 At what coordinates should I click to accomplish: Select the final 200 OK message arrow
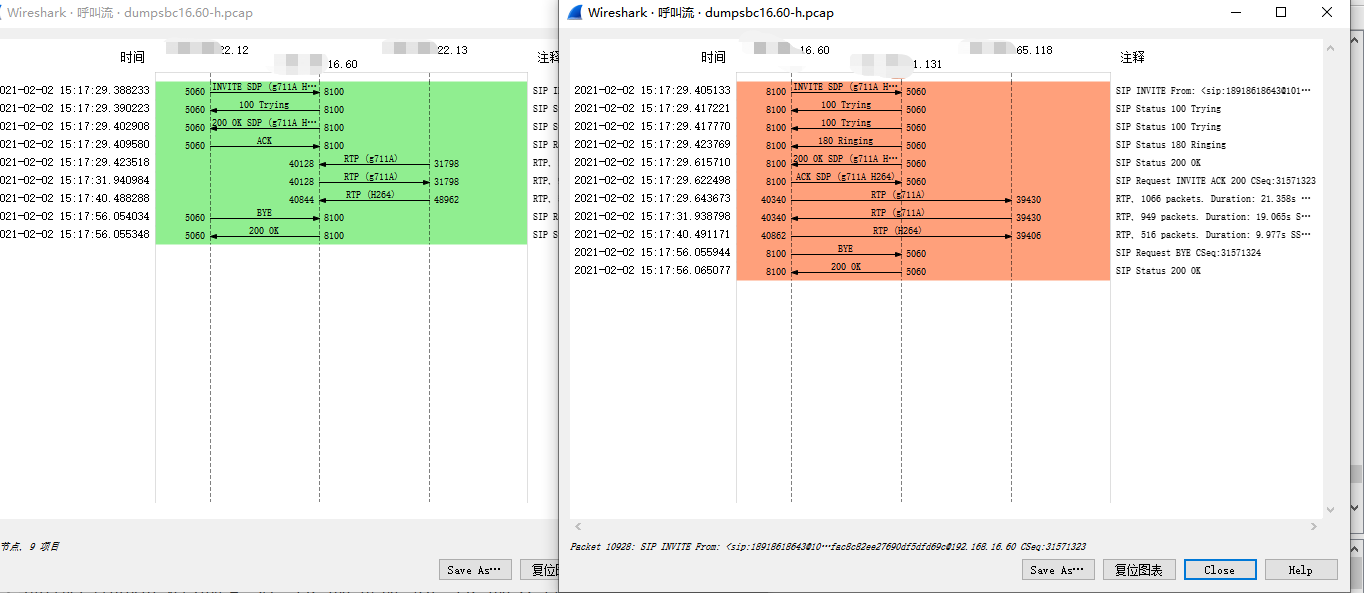click(845, 270)
